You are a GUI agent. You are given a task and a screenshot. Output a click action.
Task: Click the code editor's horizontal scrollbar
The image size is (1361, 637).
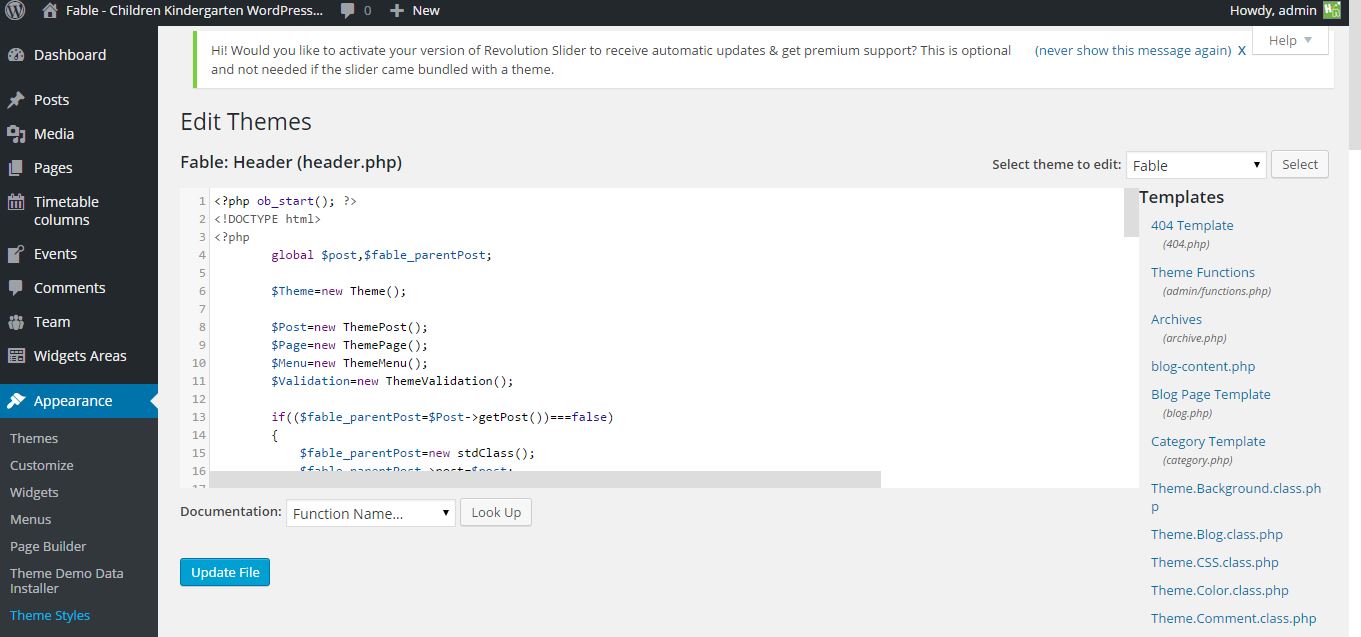coord(545,479)
